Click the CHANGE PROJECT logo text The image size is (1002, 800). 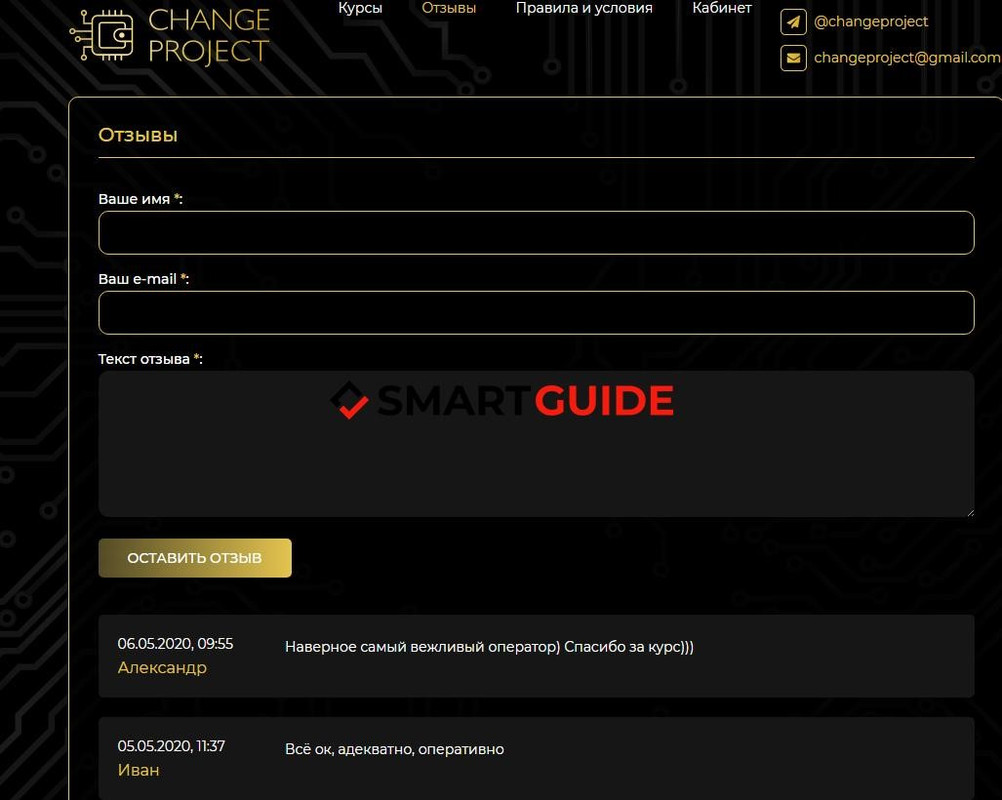[209, 36]
